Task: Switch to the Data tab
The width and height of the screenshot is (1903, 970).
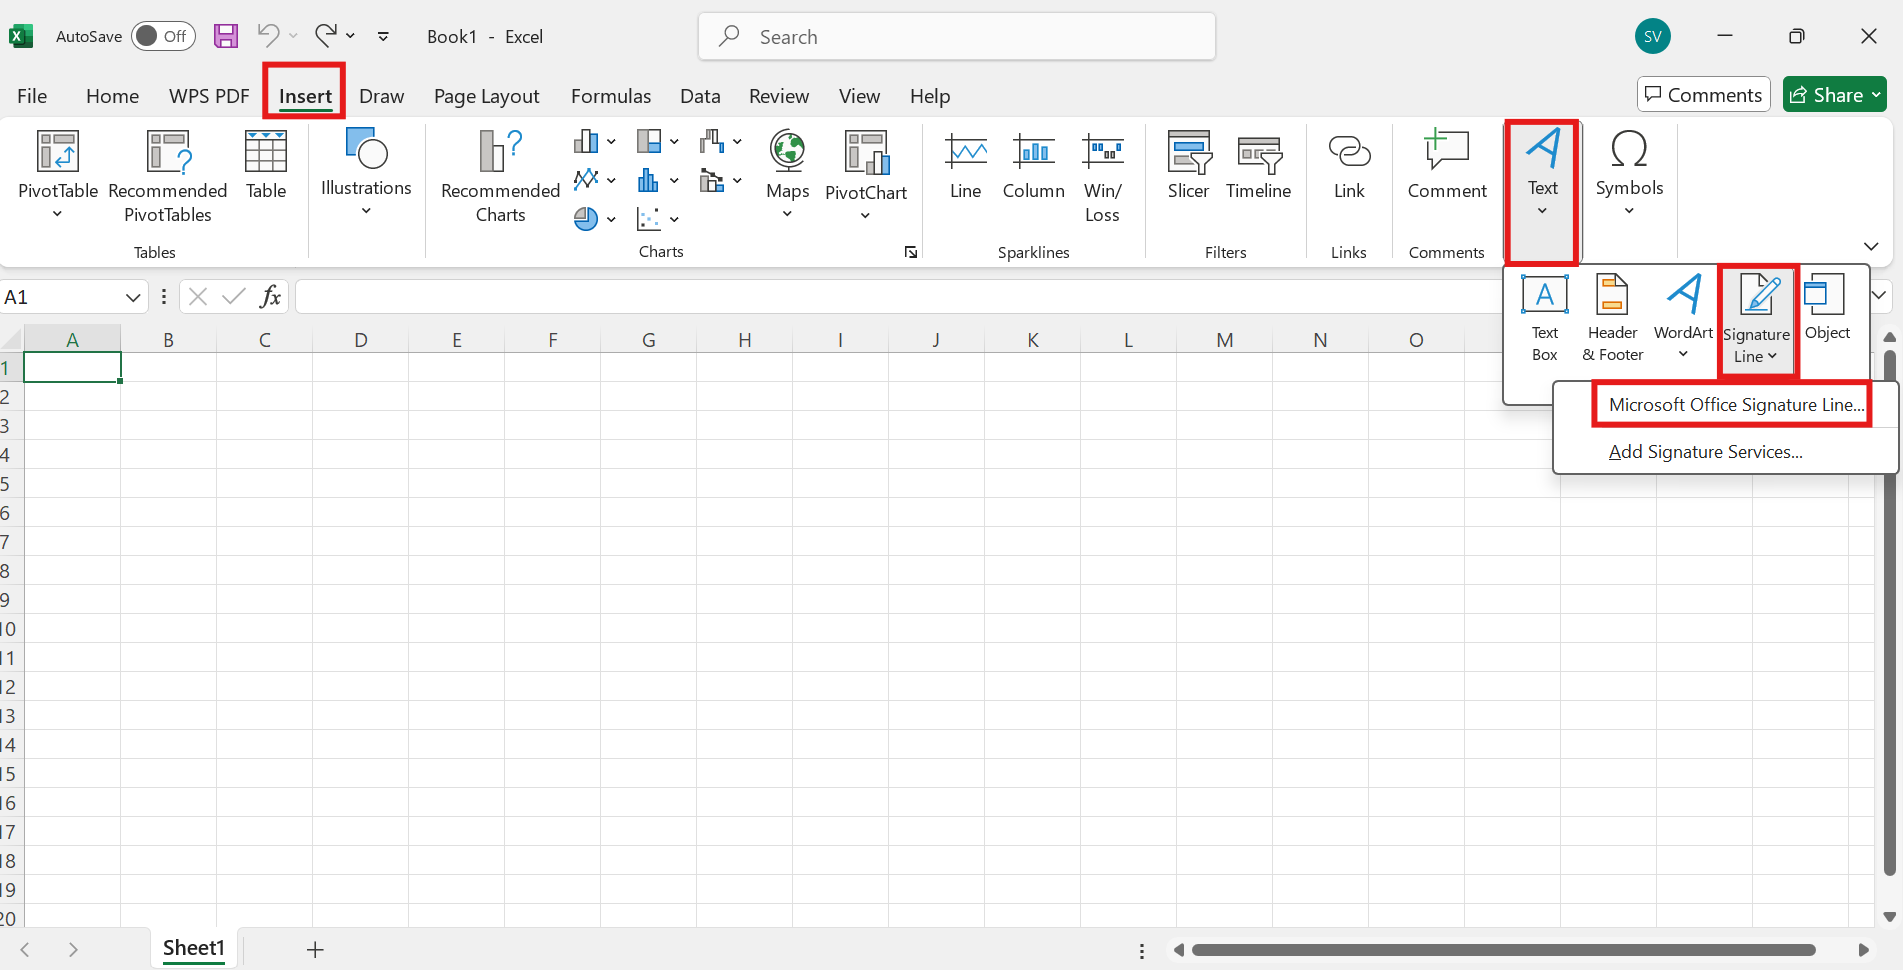Action: (x=700, y=96)
